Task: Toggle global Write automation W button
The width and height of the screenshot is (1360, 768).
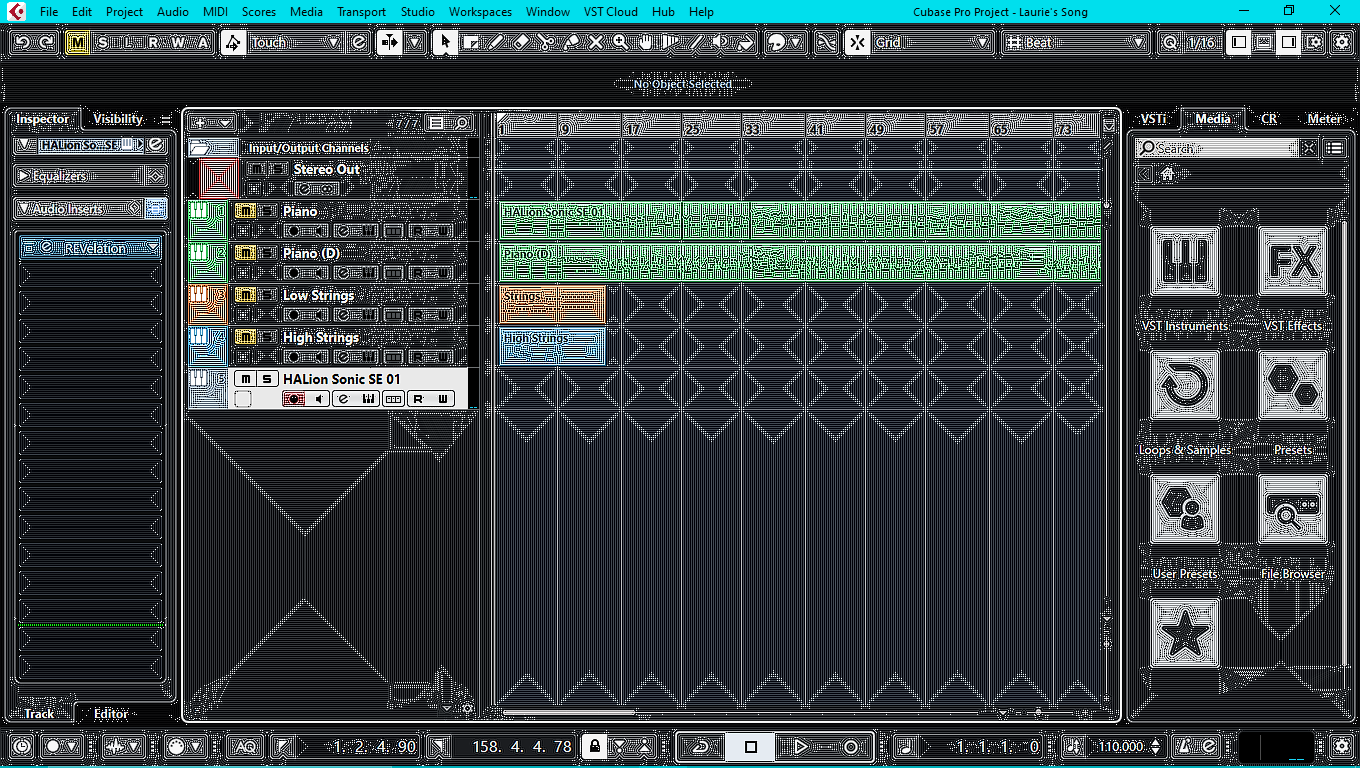Action: pos(178,42)
